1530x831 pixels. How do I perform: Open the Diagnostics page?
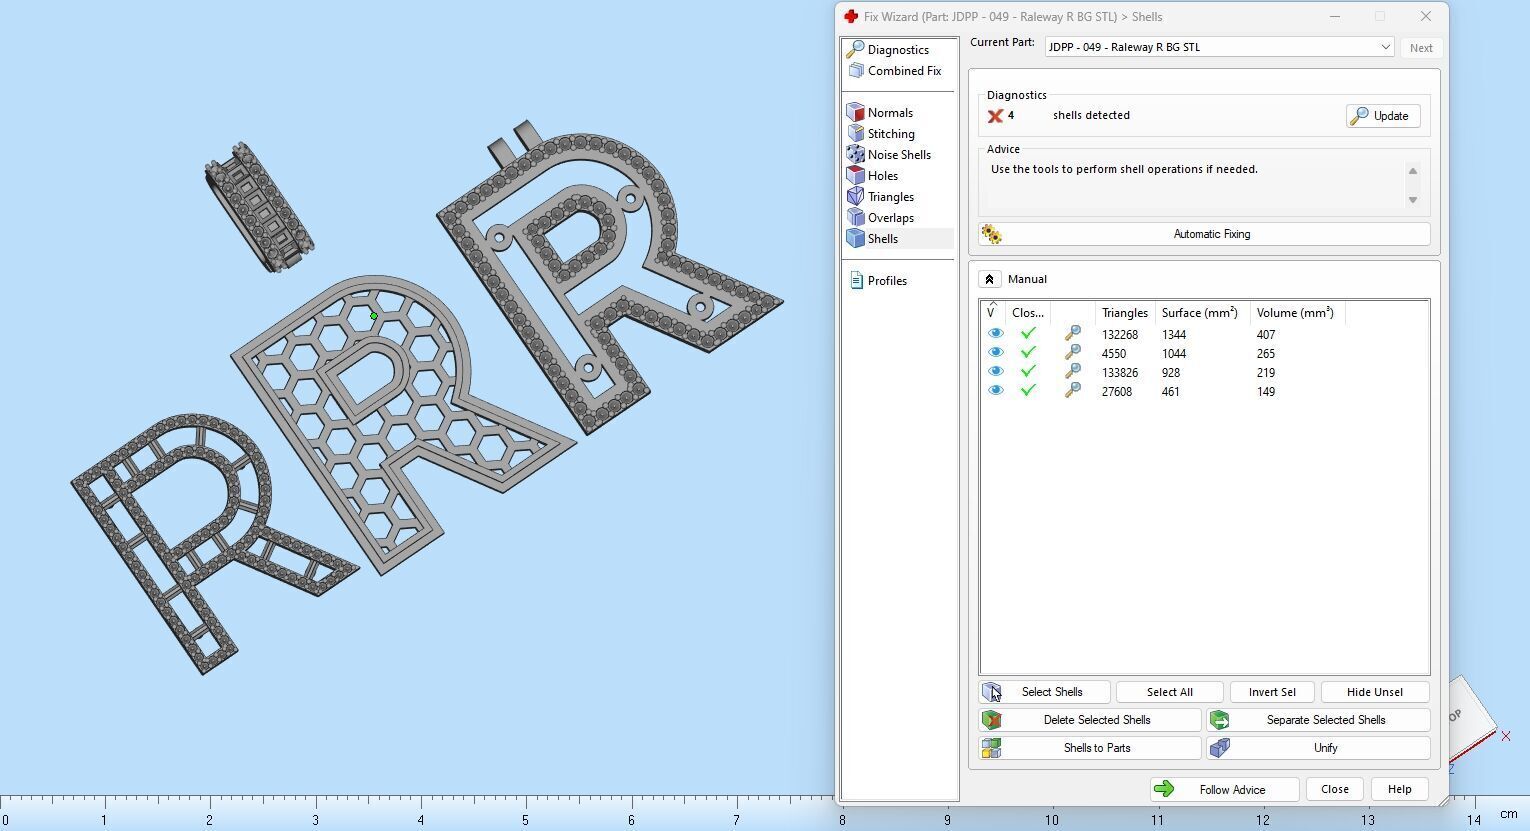click(897, 50)
